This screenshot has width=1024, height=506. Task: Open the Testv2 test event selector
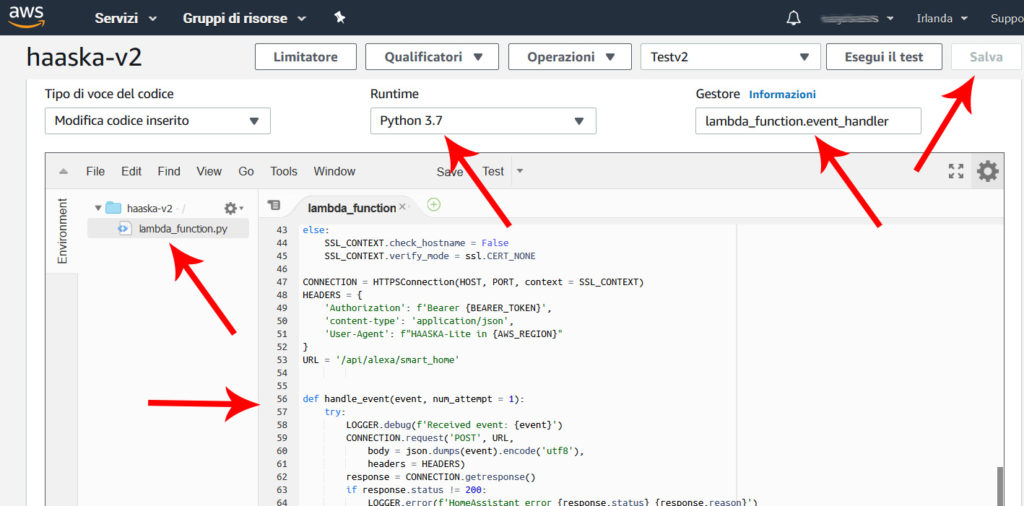(731, 57)
